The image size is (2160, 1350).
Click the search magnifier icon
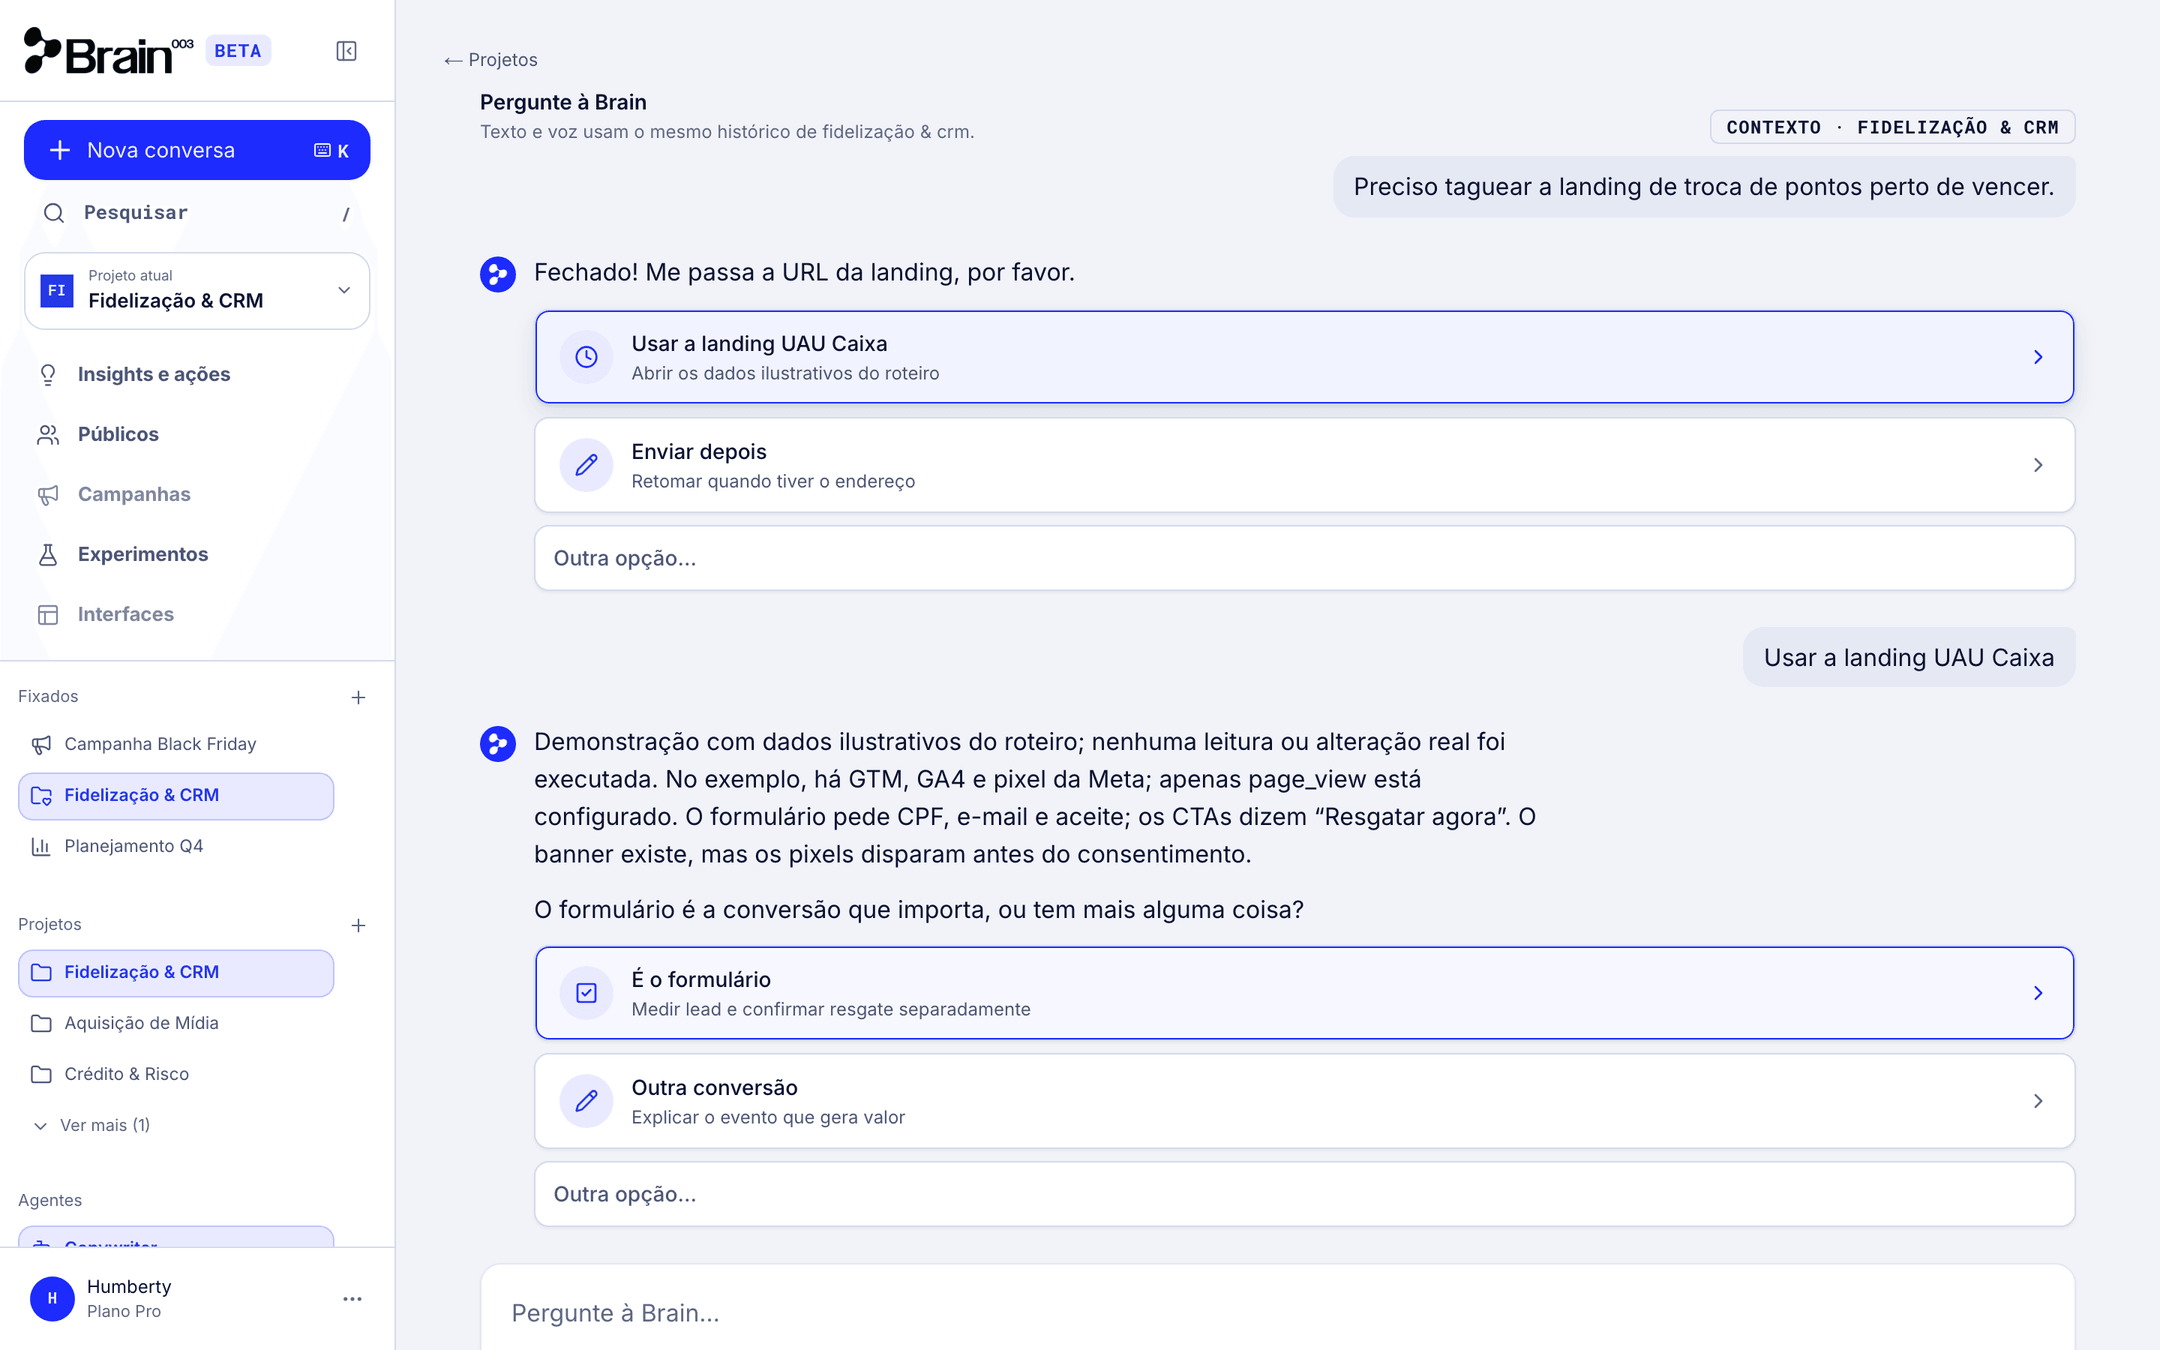click(54, 213)
